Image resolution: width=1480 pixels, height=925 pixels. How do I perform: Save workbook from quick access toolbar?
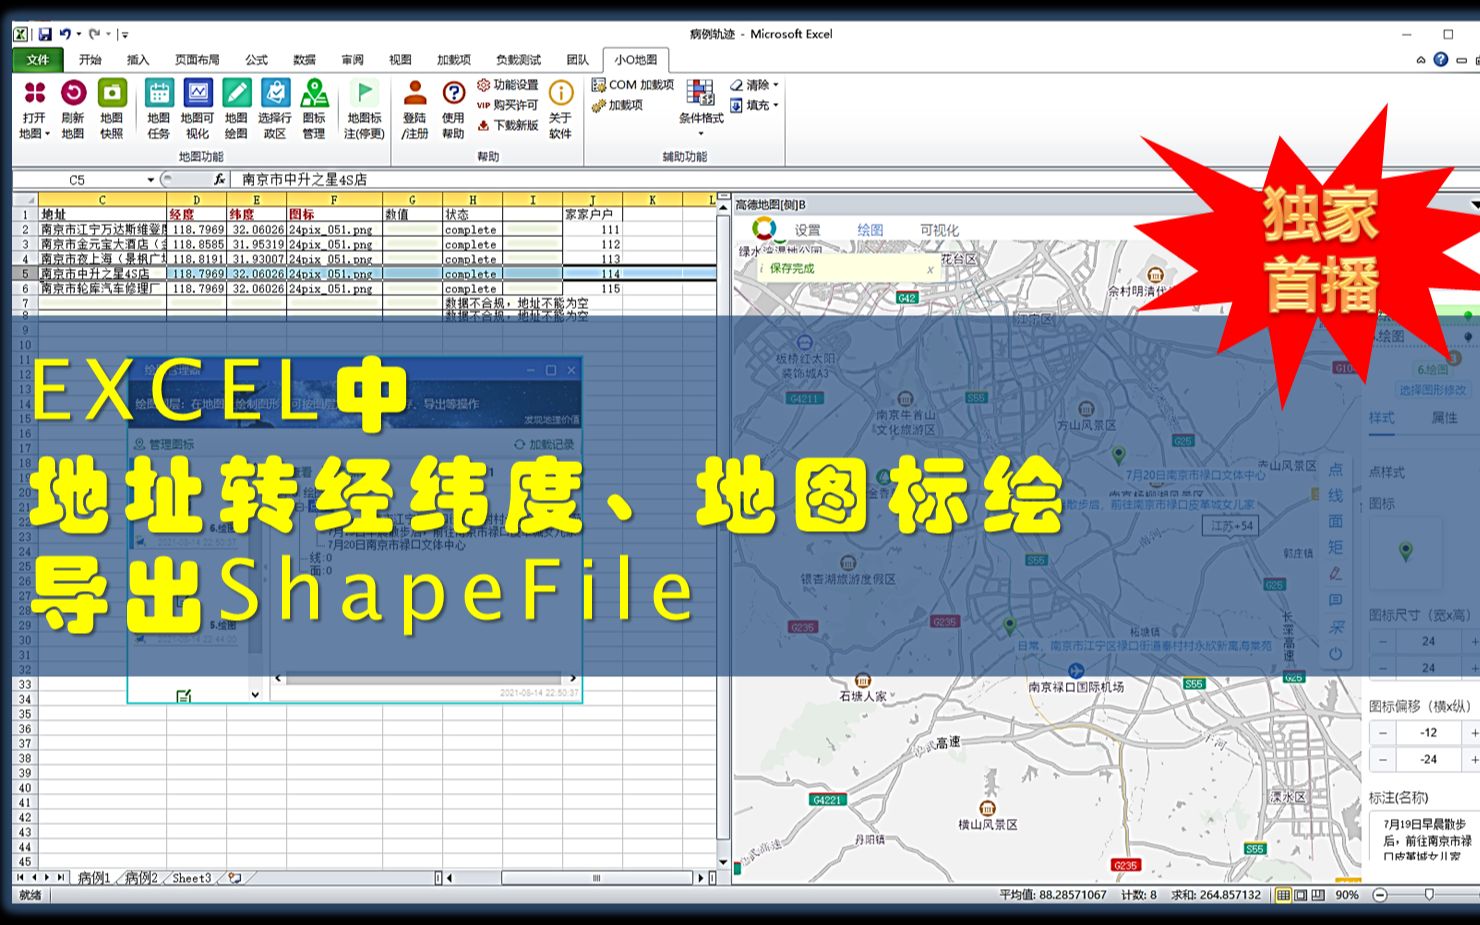coord(45,34)
